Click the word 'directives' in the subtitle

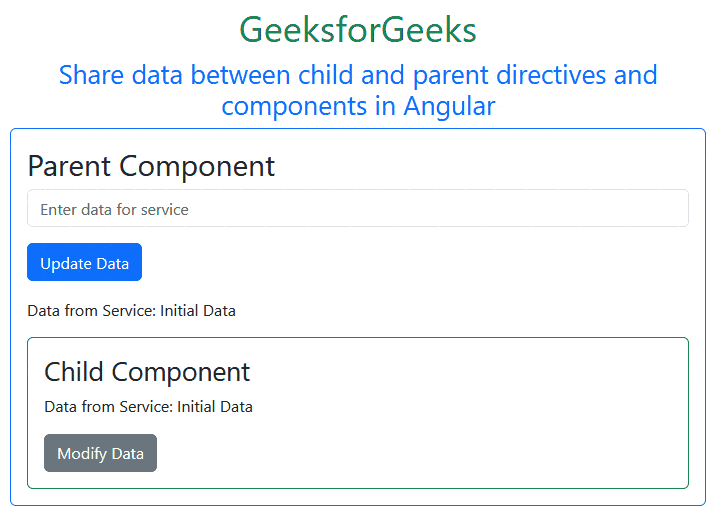pos(551,75)
